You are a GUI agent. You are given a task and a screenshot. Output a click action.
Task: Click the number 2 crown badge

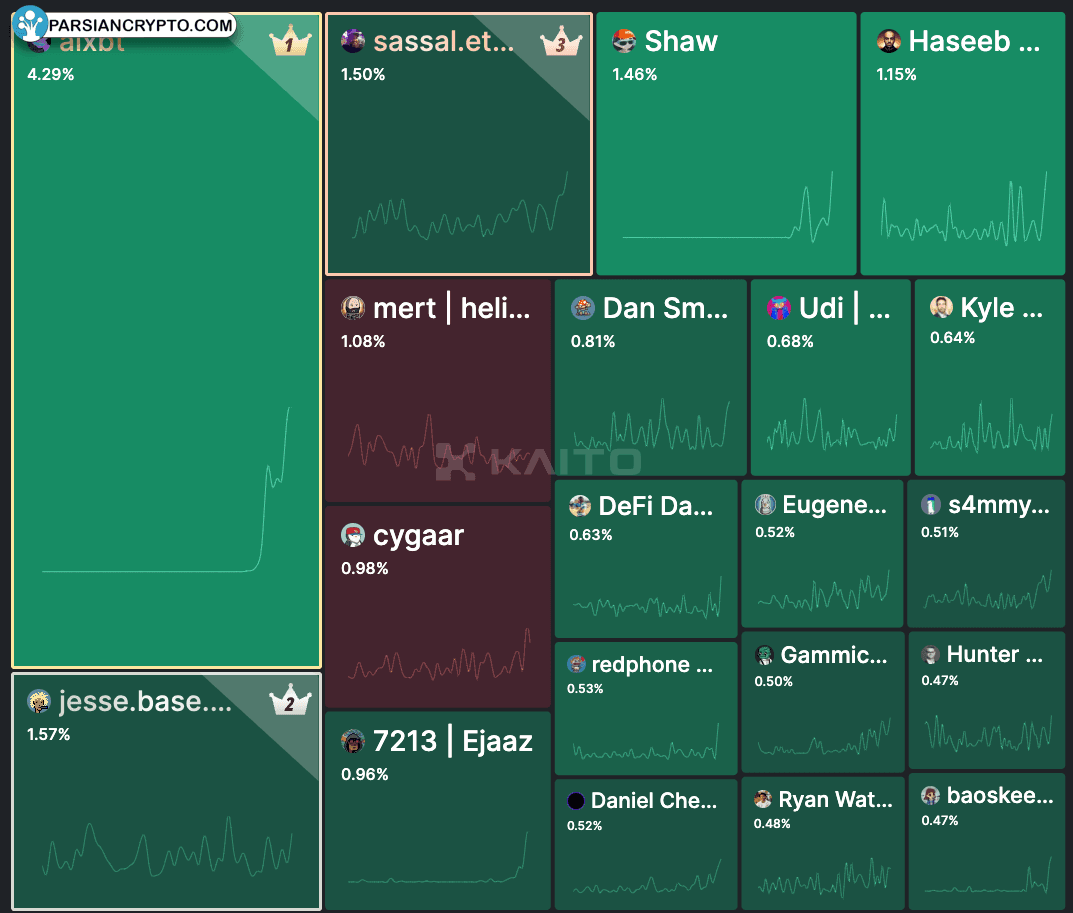click(x=290, y=700)
